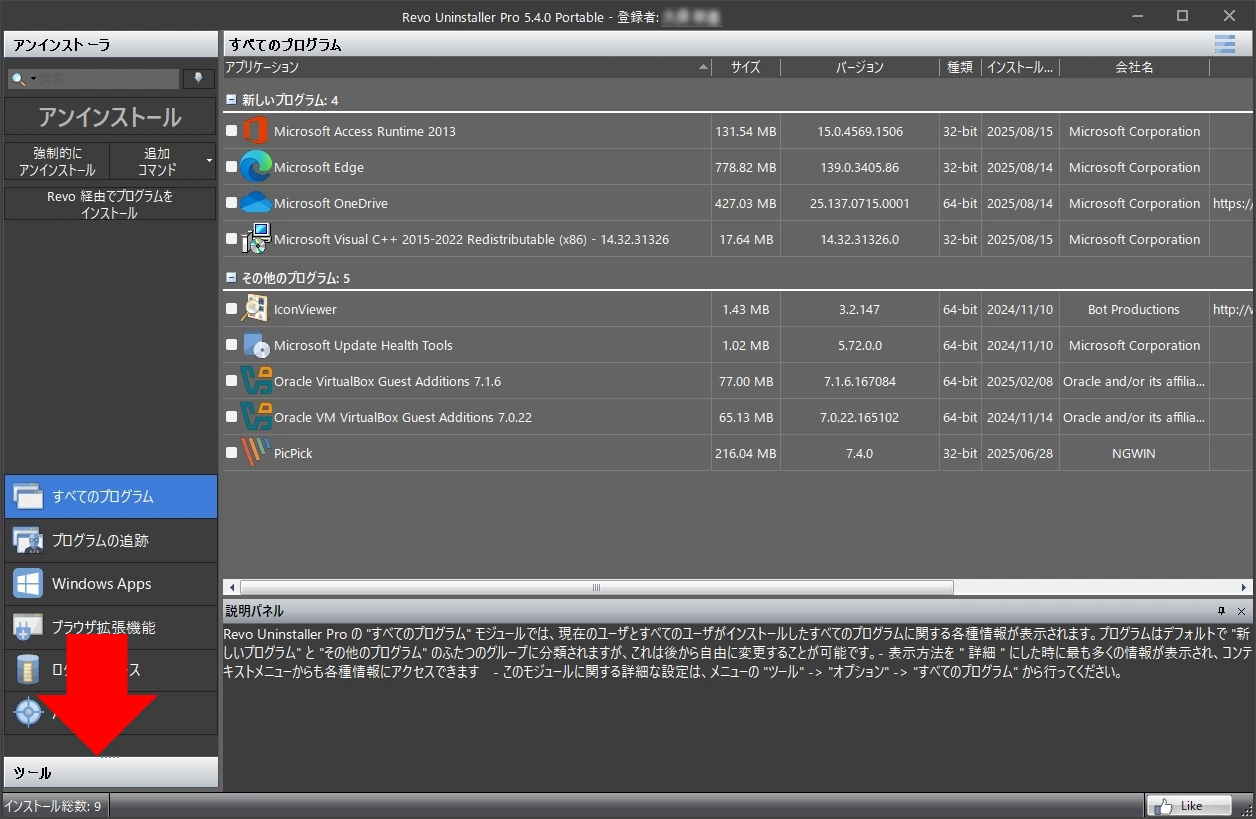Viewport: 1256px width, 819px height.
Task: Click the Microsoft Edge program icon
Action: [256, 167]
